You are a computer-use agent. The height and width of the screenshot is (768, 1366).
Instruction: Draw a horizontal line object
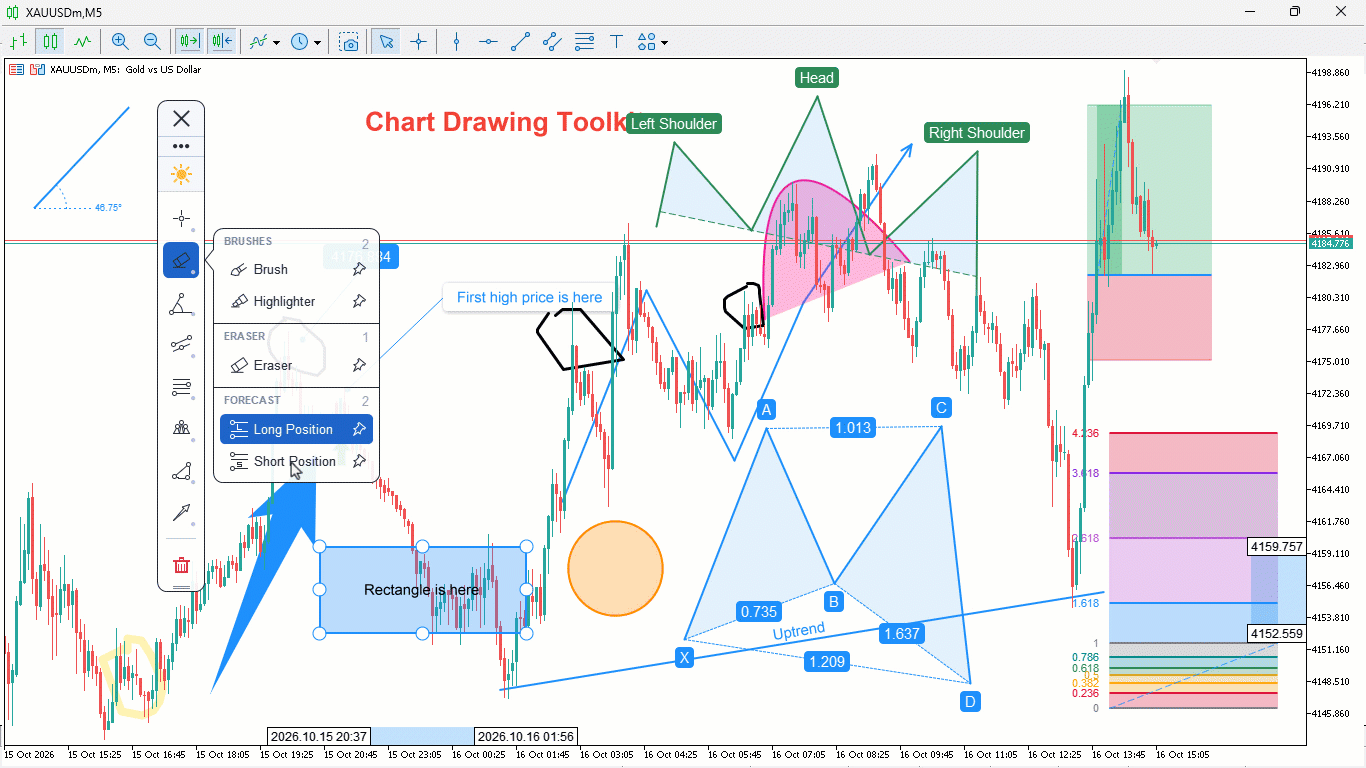point(488,42)
